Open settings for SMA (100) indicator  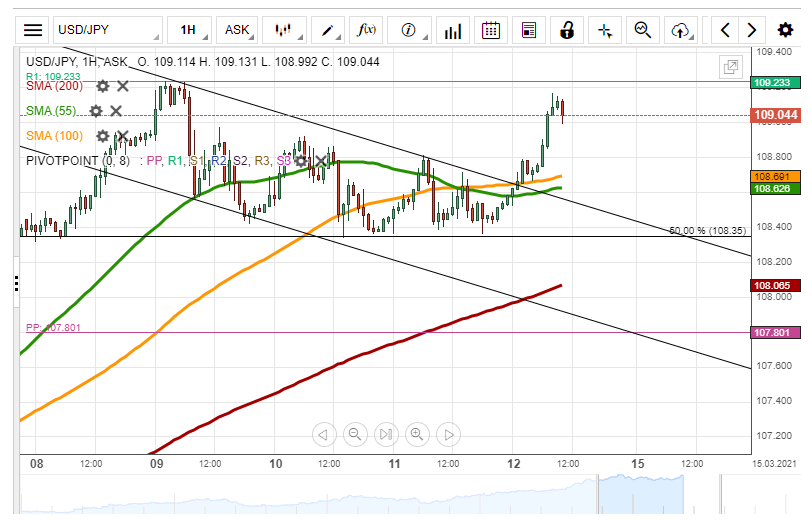(102, 136)
